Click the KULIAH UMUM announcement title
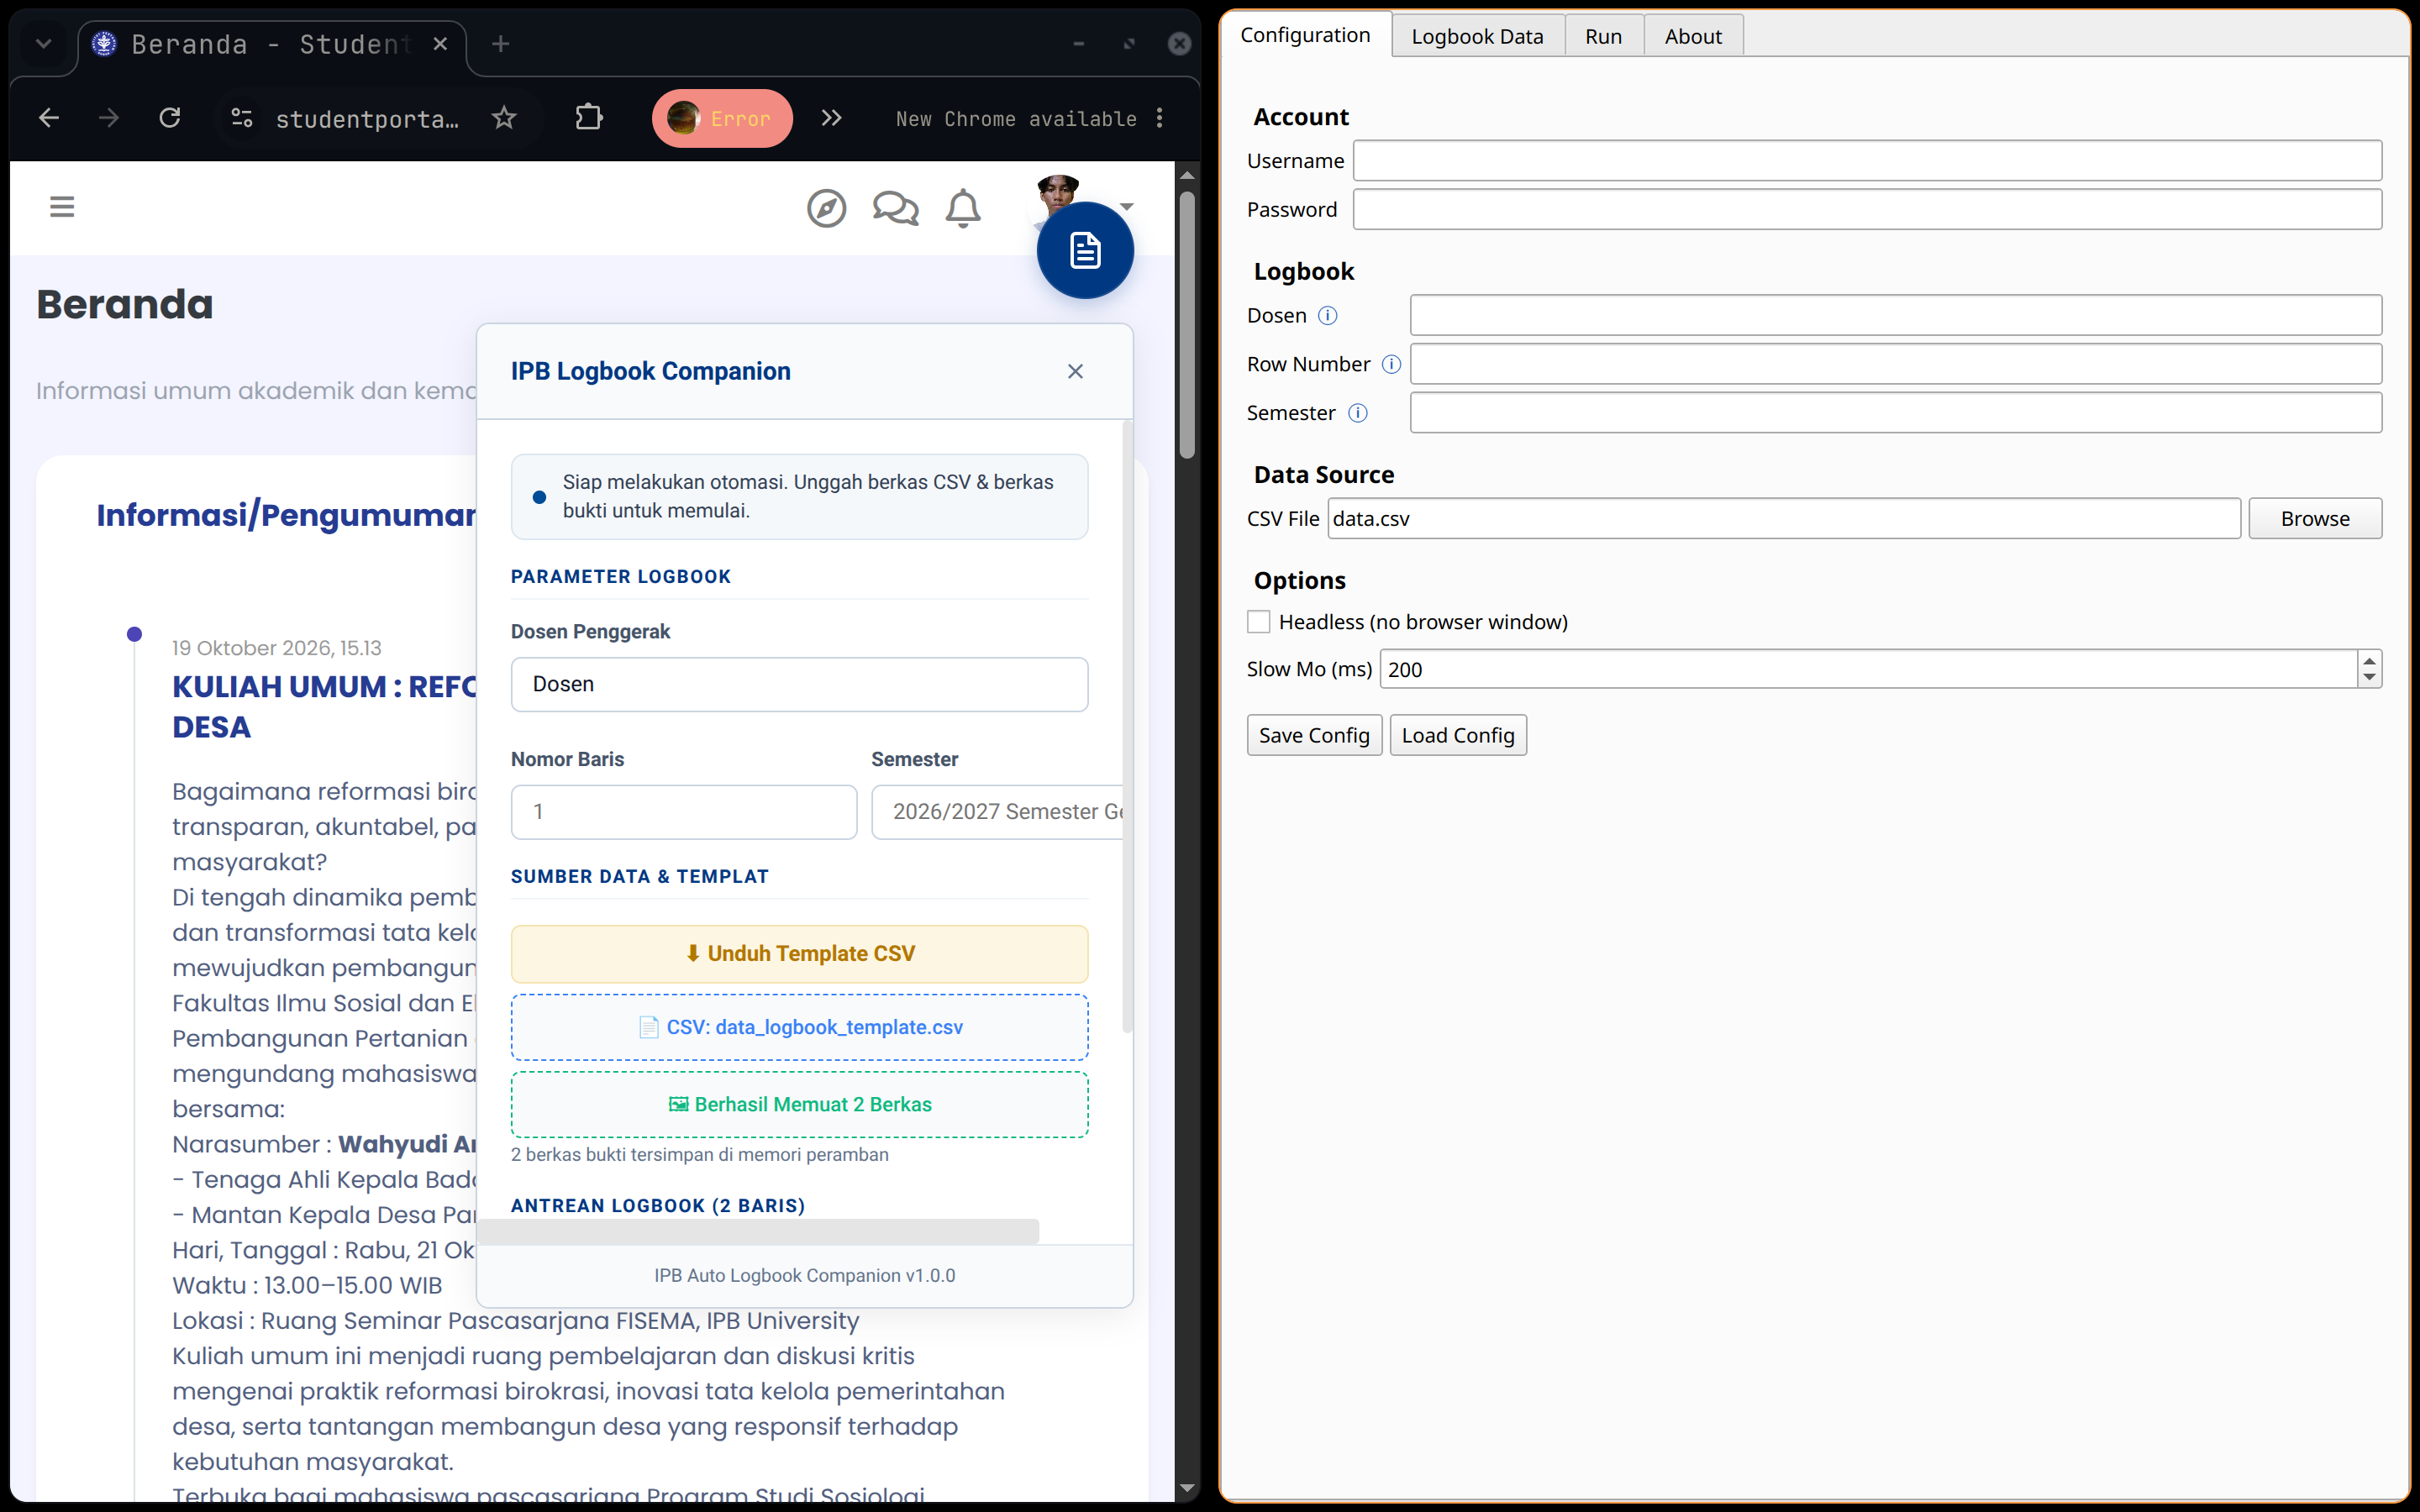 point(324,706)
